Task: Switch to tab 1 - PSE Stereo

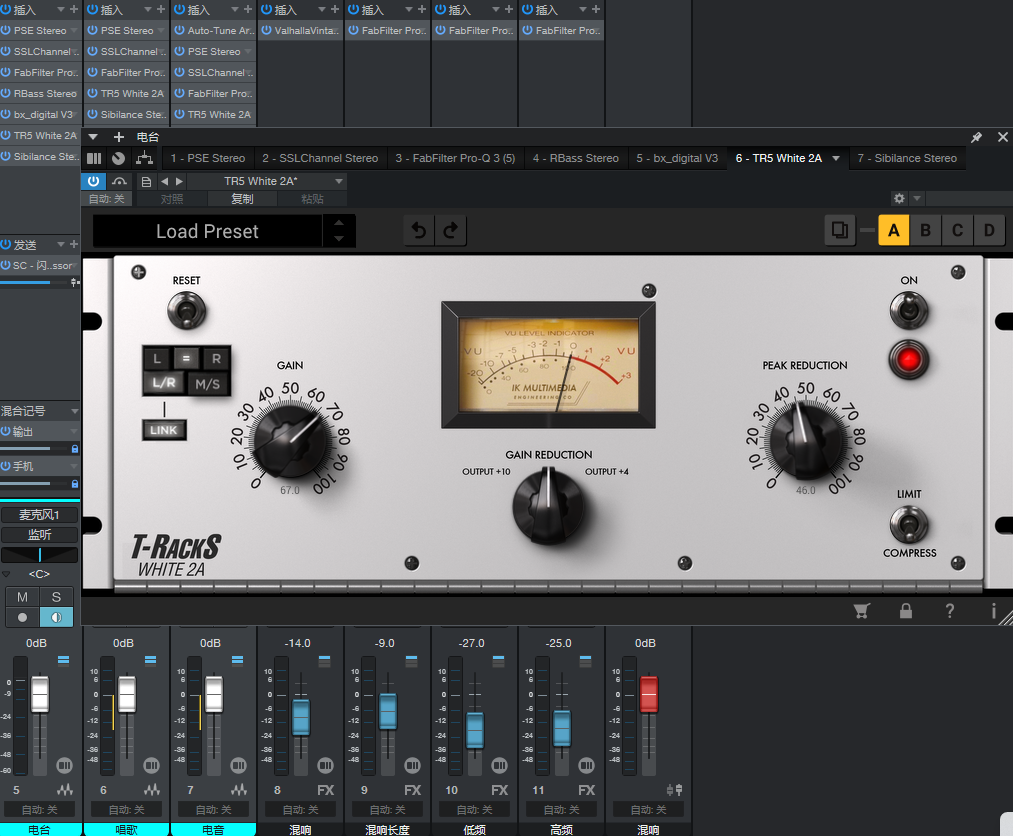Action: point(208,158)
